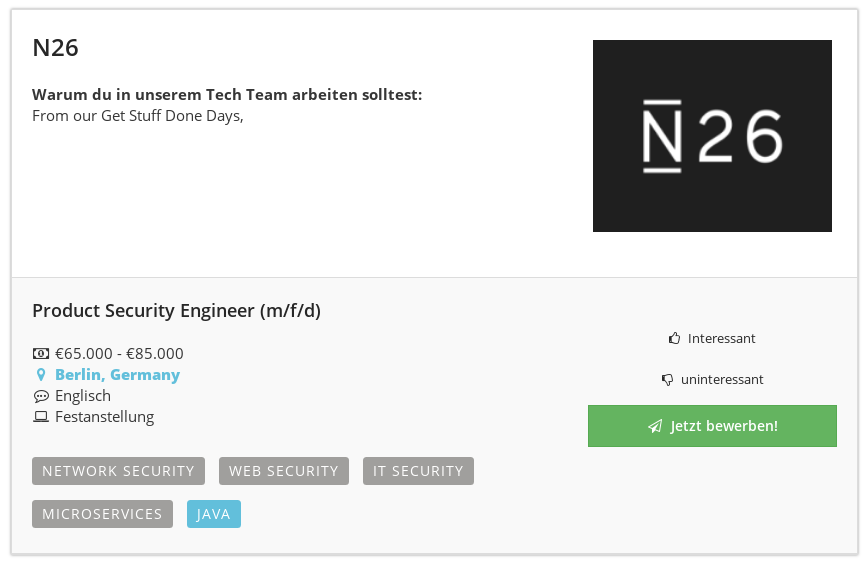Select the MICROSERVICES tag
The height and width of the screenshot is (565, 862).
pos(102,514)
